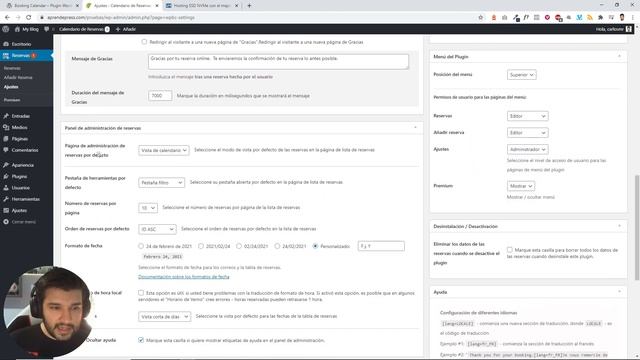The image size is (640, 360).
Task: Open Documentación sobre los formatos de fecha link
Action: (184, 277)
